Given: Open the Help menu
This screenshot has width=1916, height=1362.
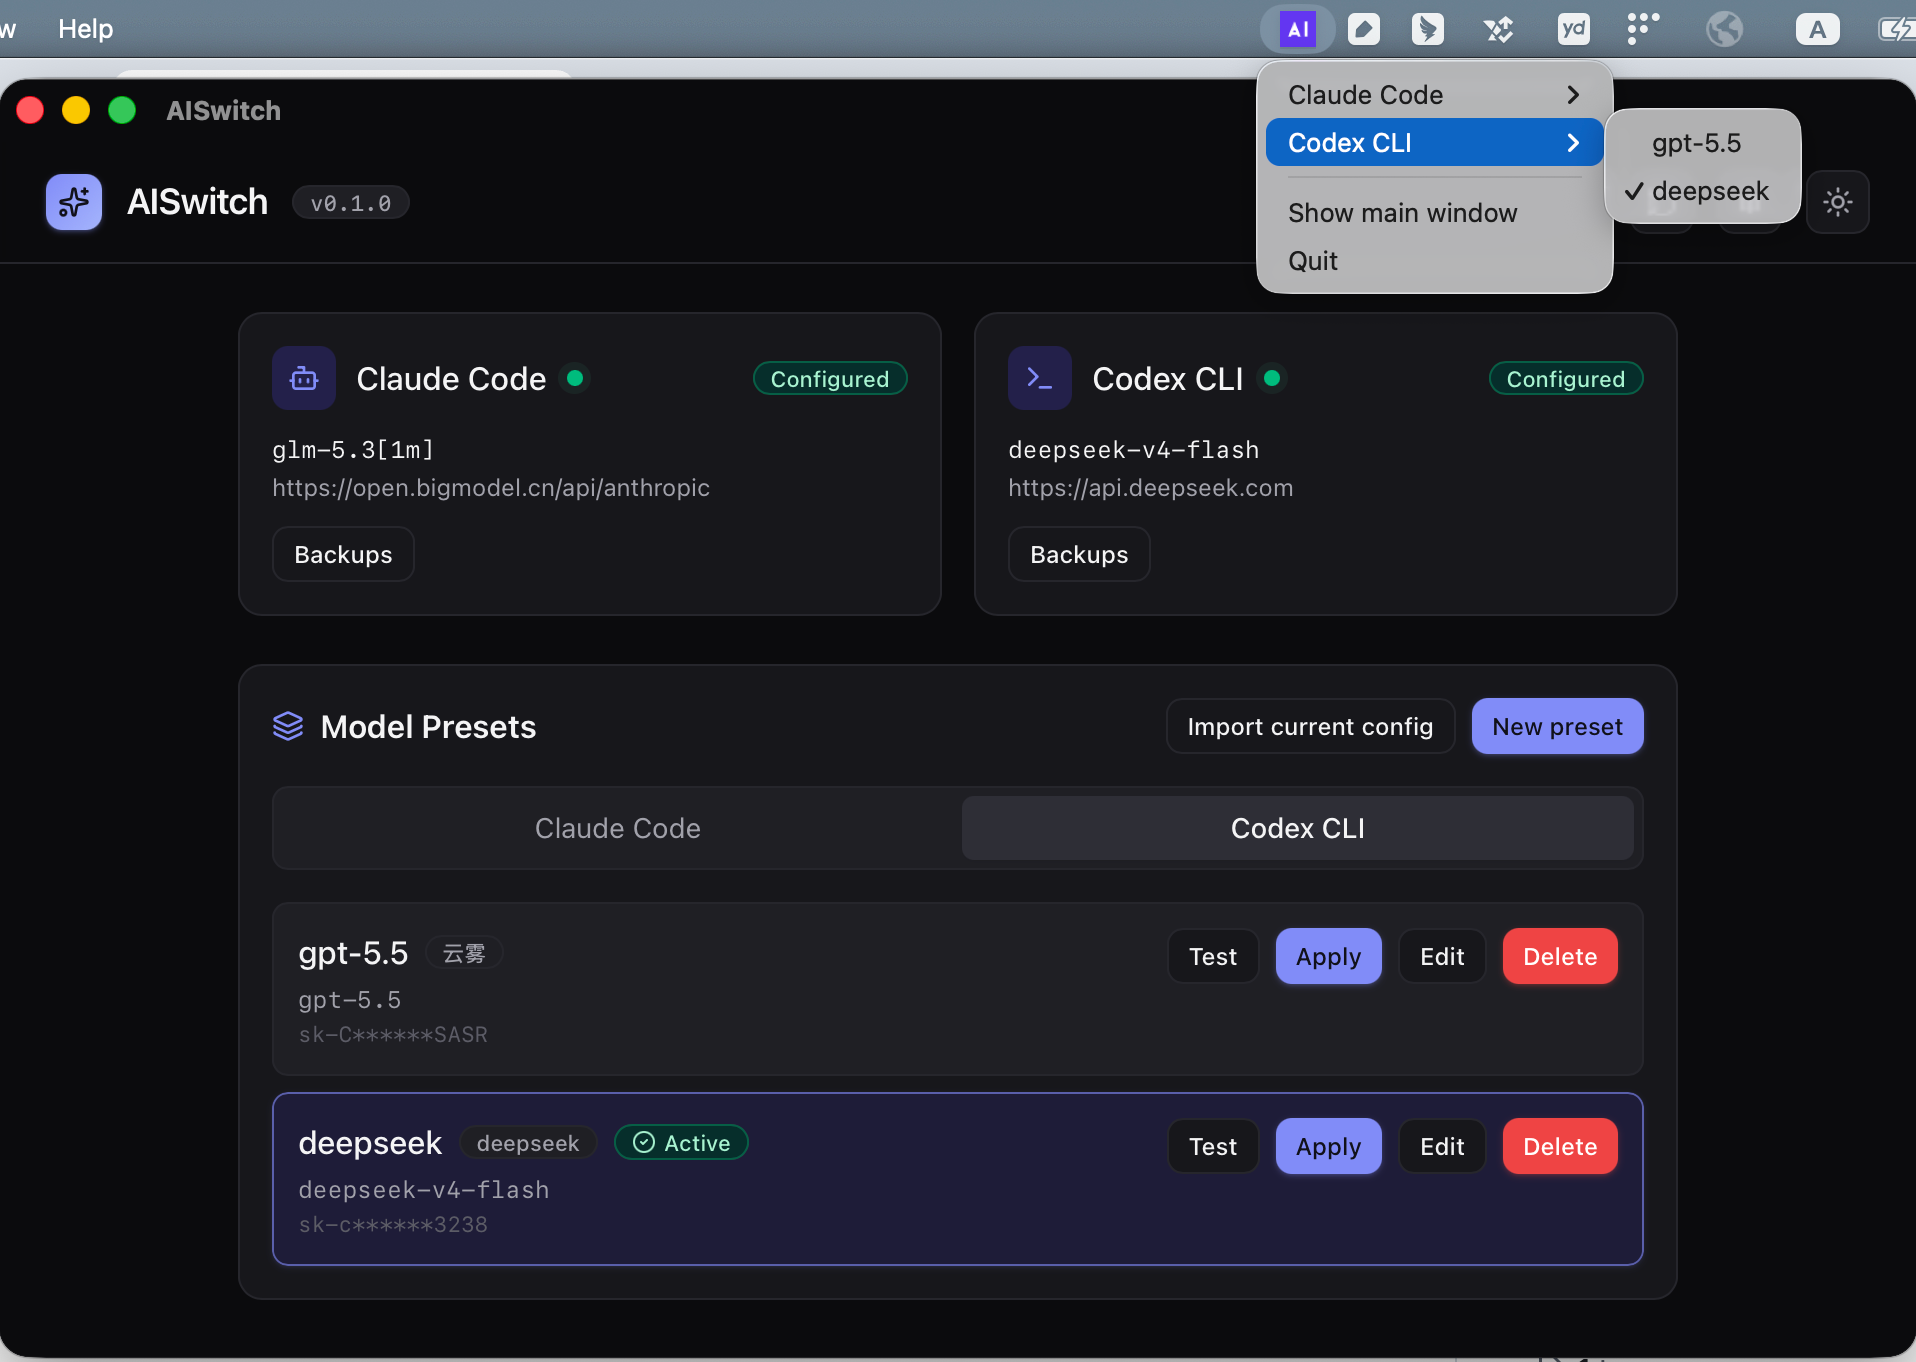Looking at the screenshot, I should point(86,29).
